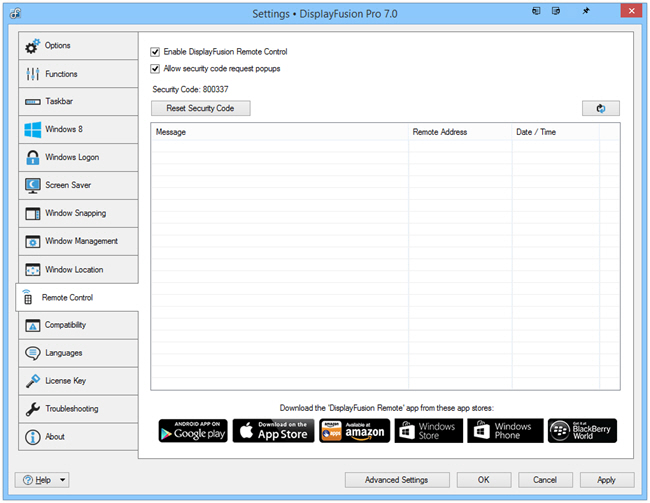Toggle Enable DisplayFusion Remote Control checkbox

point(155,52)
